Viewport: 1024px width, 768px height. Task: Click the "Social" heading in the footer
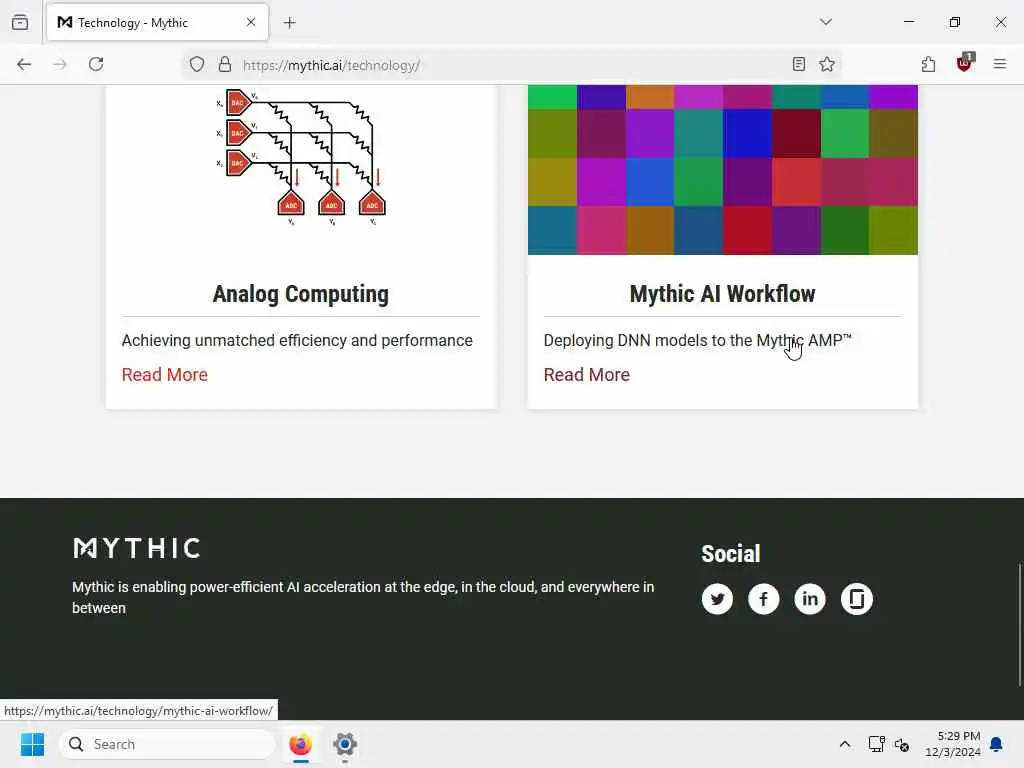(x=730, y=554)
